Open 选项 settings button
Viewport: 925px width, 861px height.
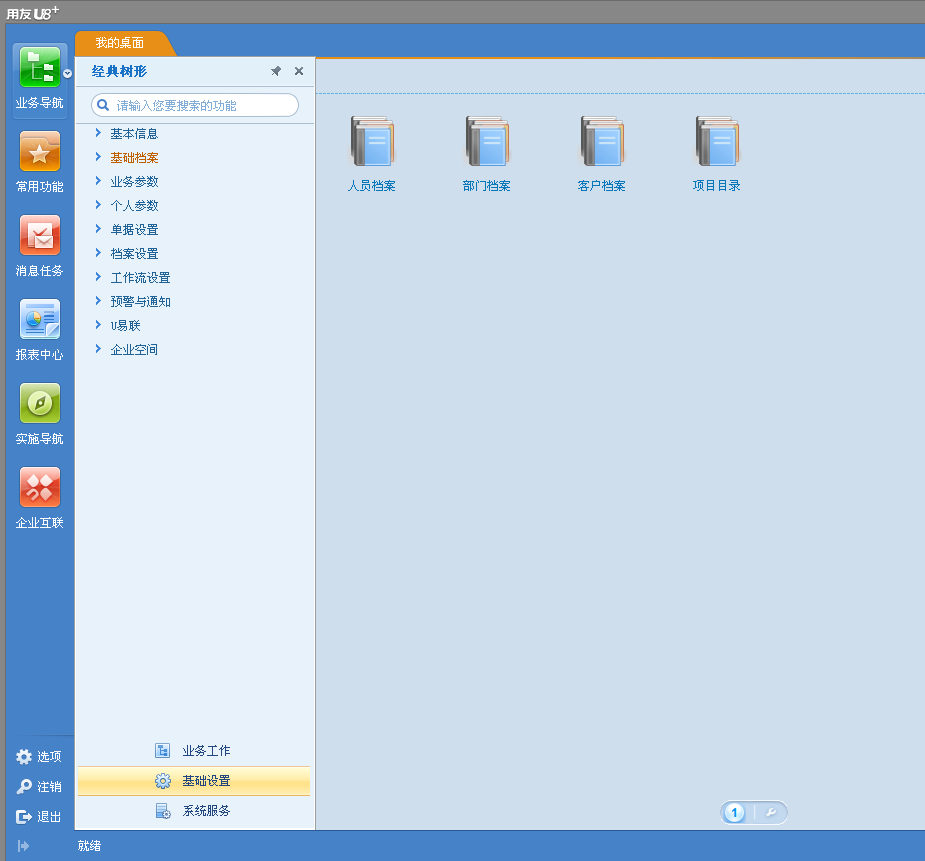(x=39, y=757)
